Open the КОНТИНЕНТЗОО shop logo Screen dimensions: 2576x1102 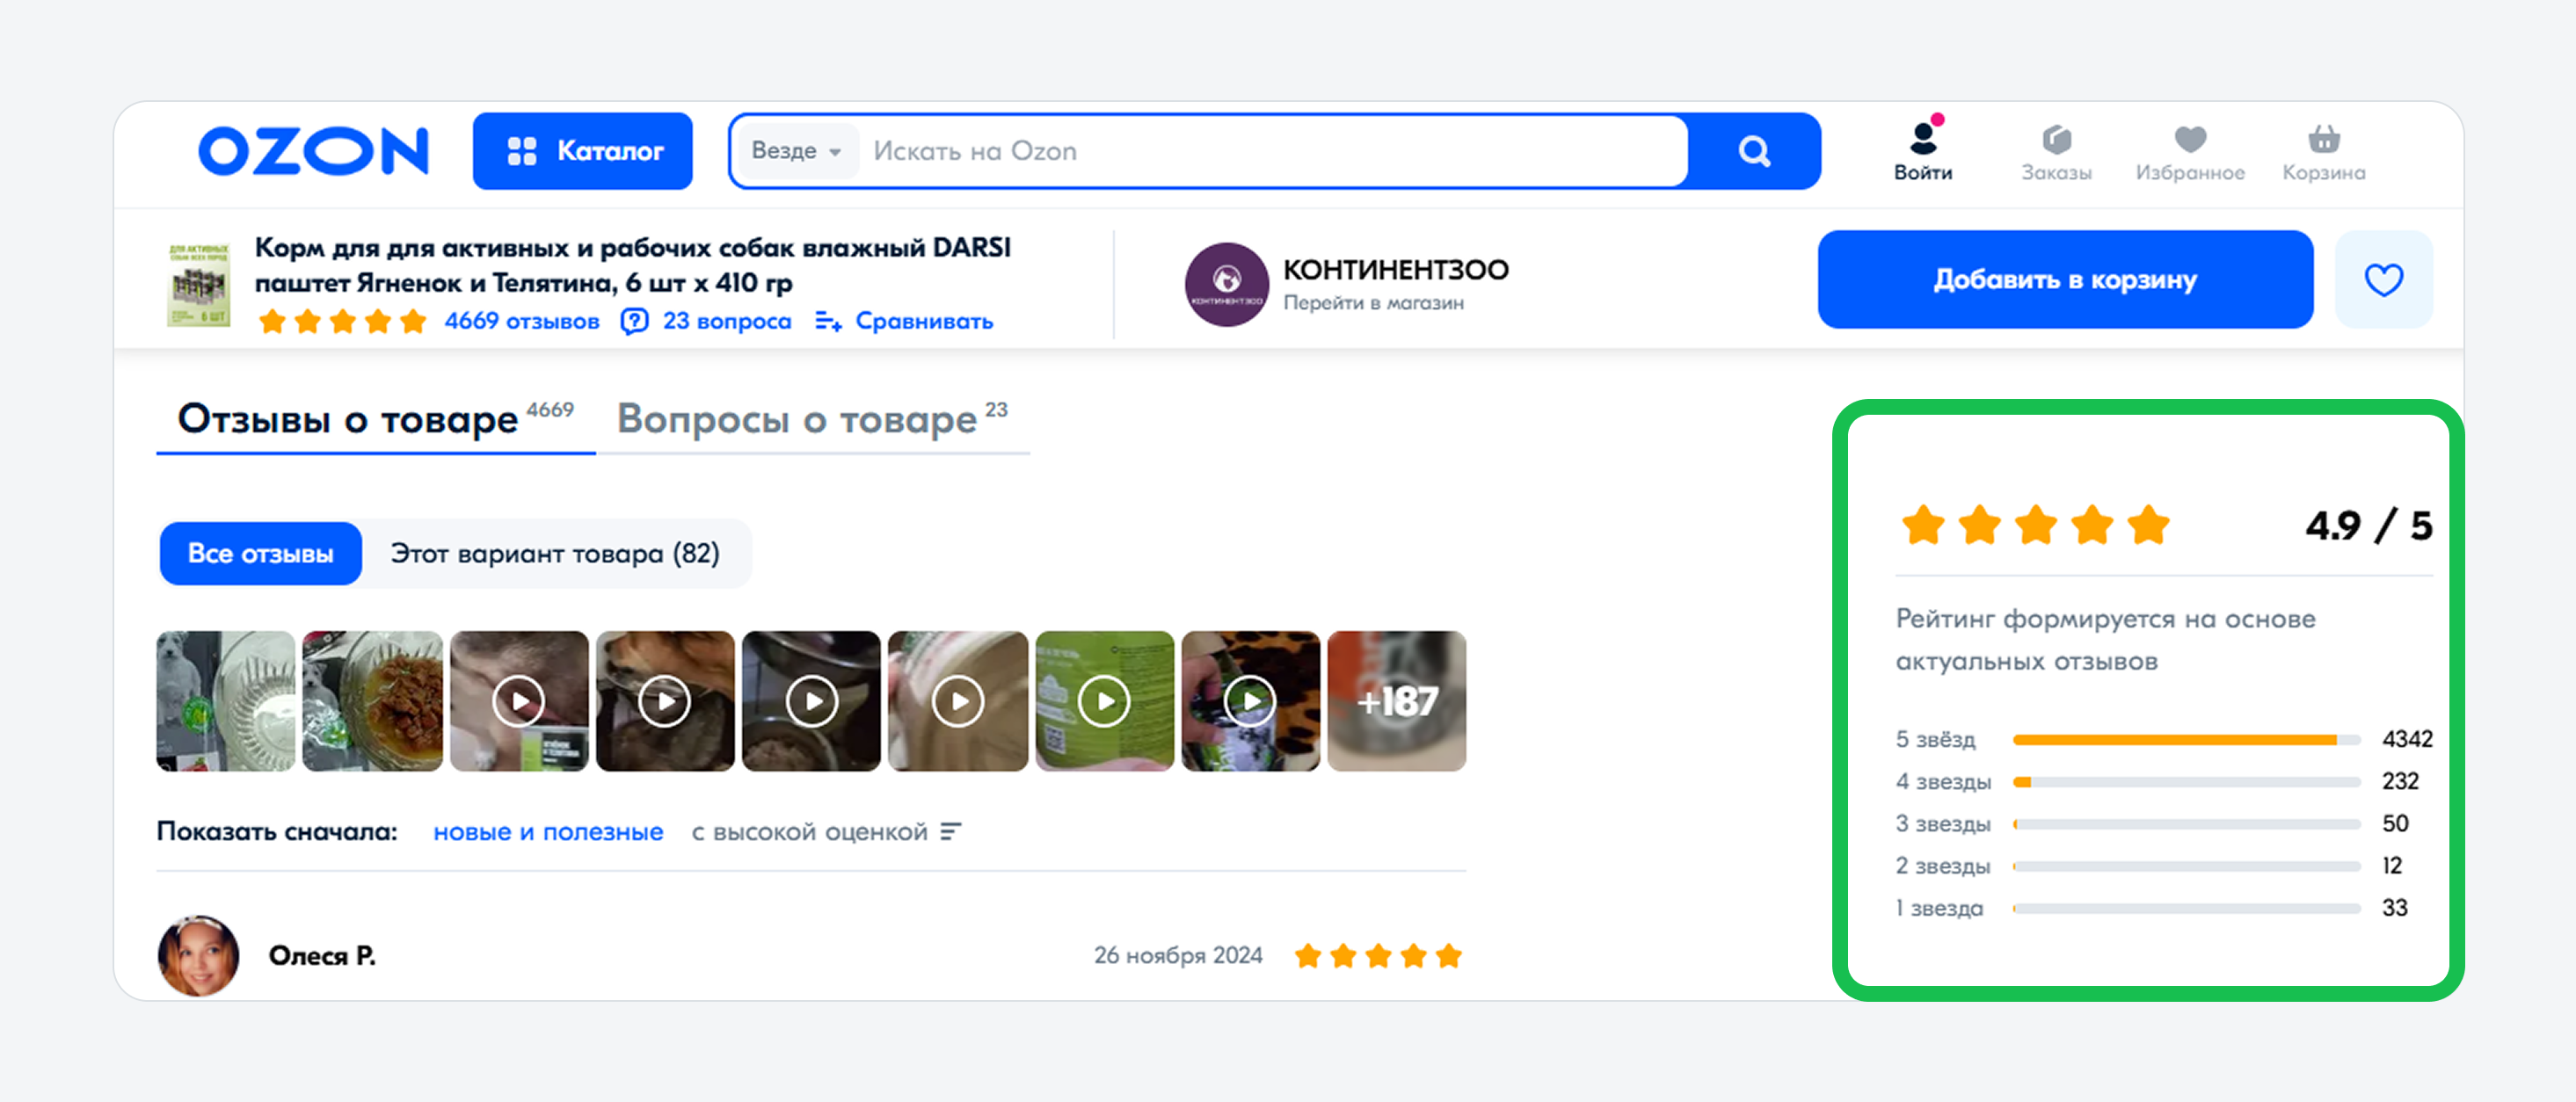click(1226, 284)
